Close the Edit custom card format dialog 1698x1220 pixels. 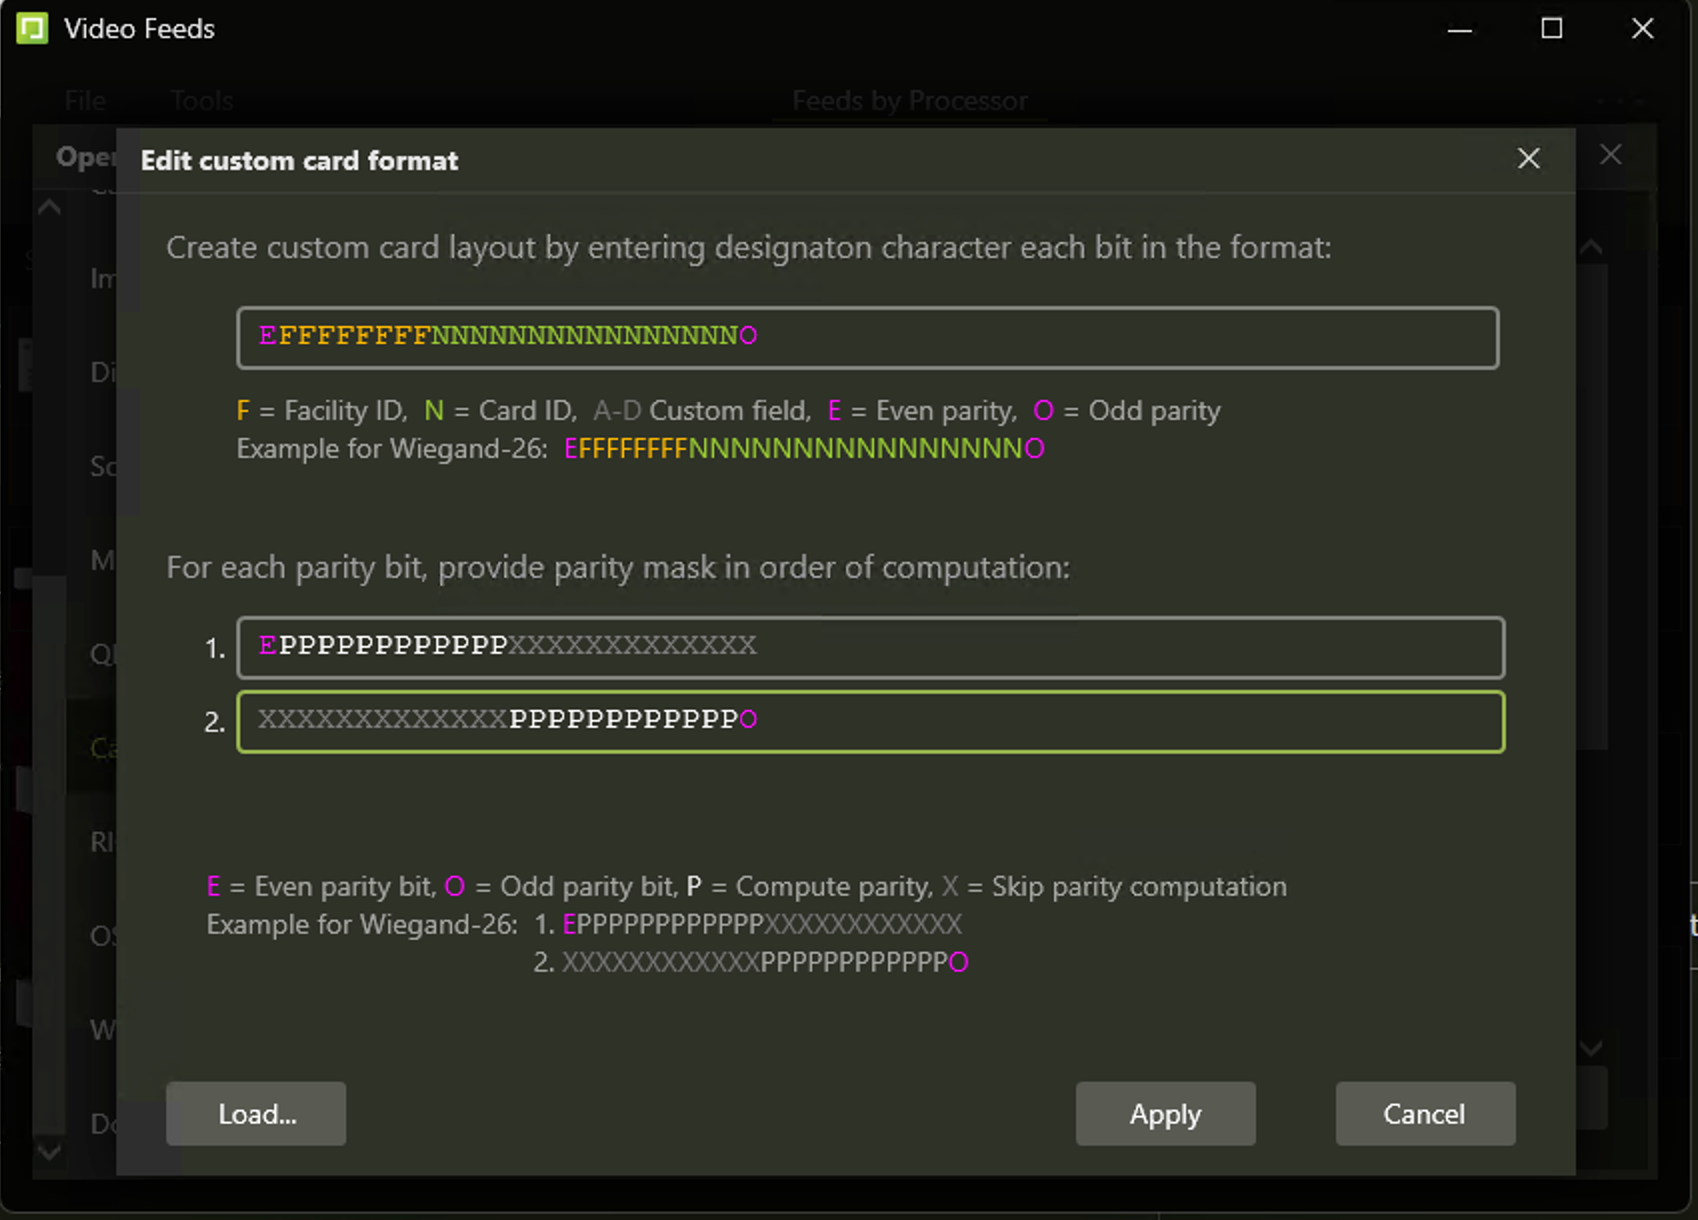[x=1528, y=159]
